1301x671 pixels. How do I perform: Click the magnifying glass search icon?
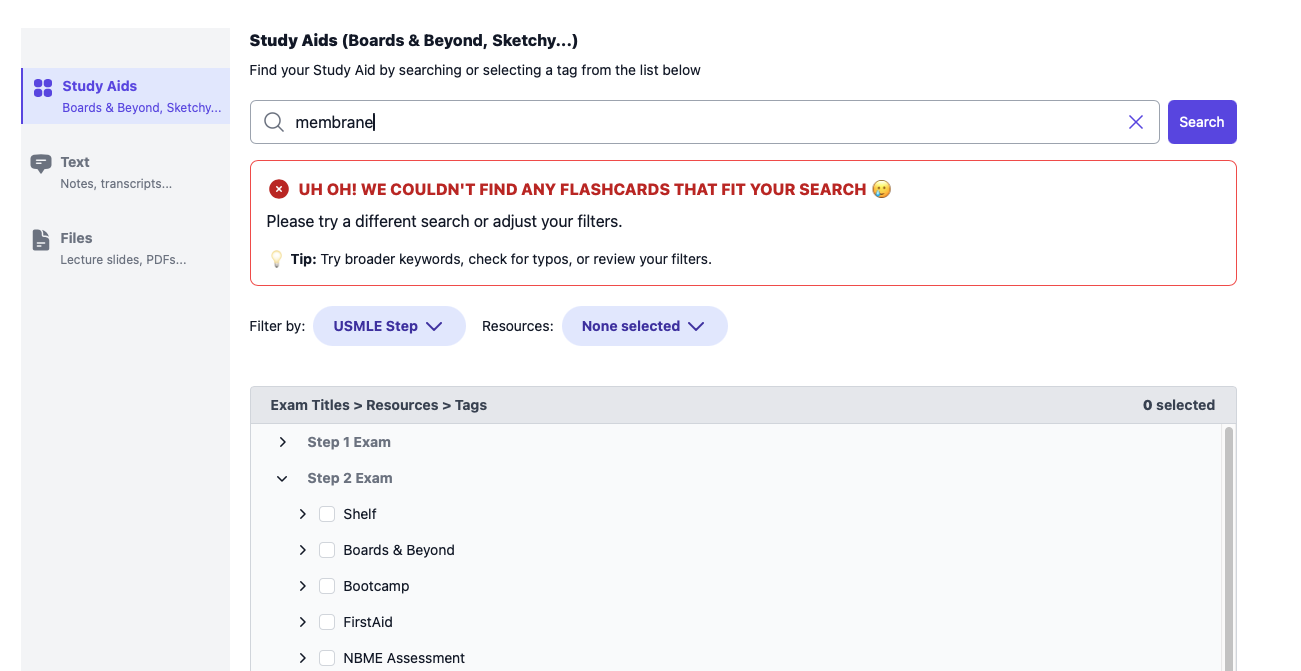pyautogui.click(x=274, y=122)
